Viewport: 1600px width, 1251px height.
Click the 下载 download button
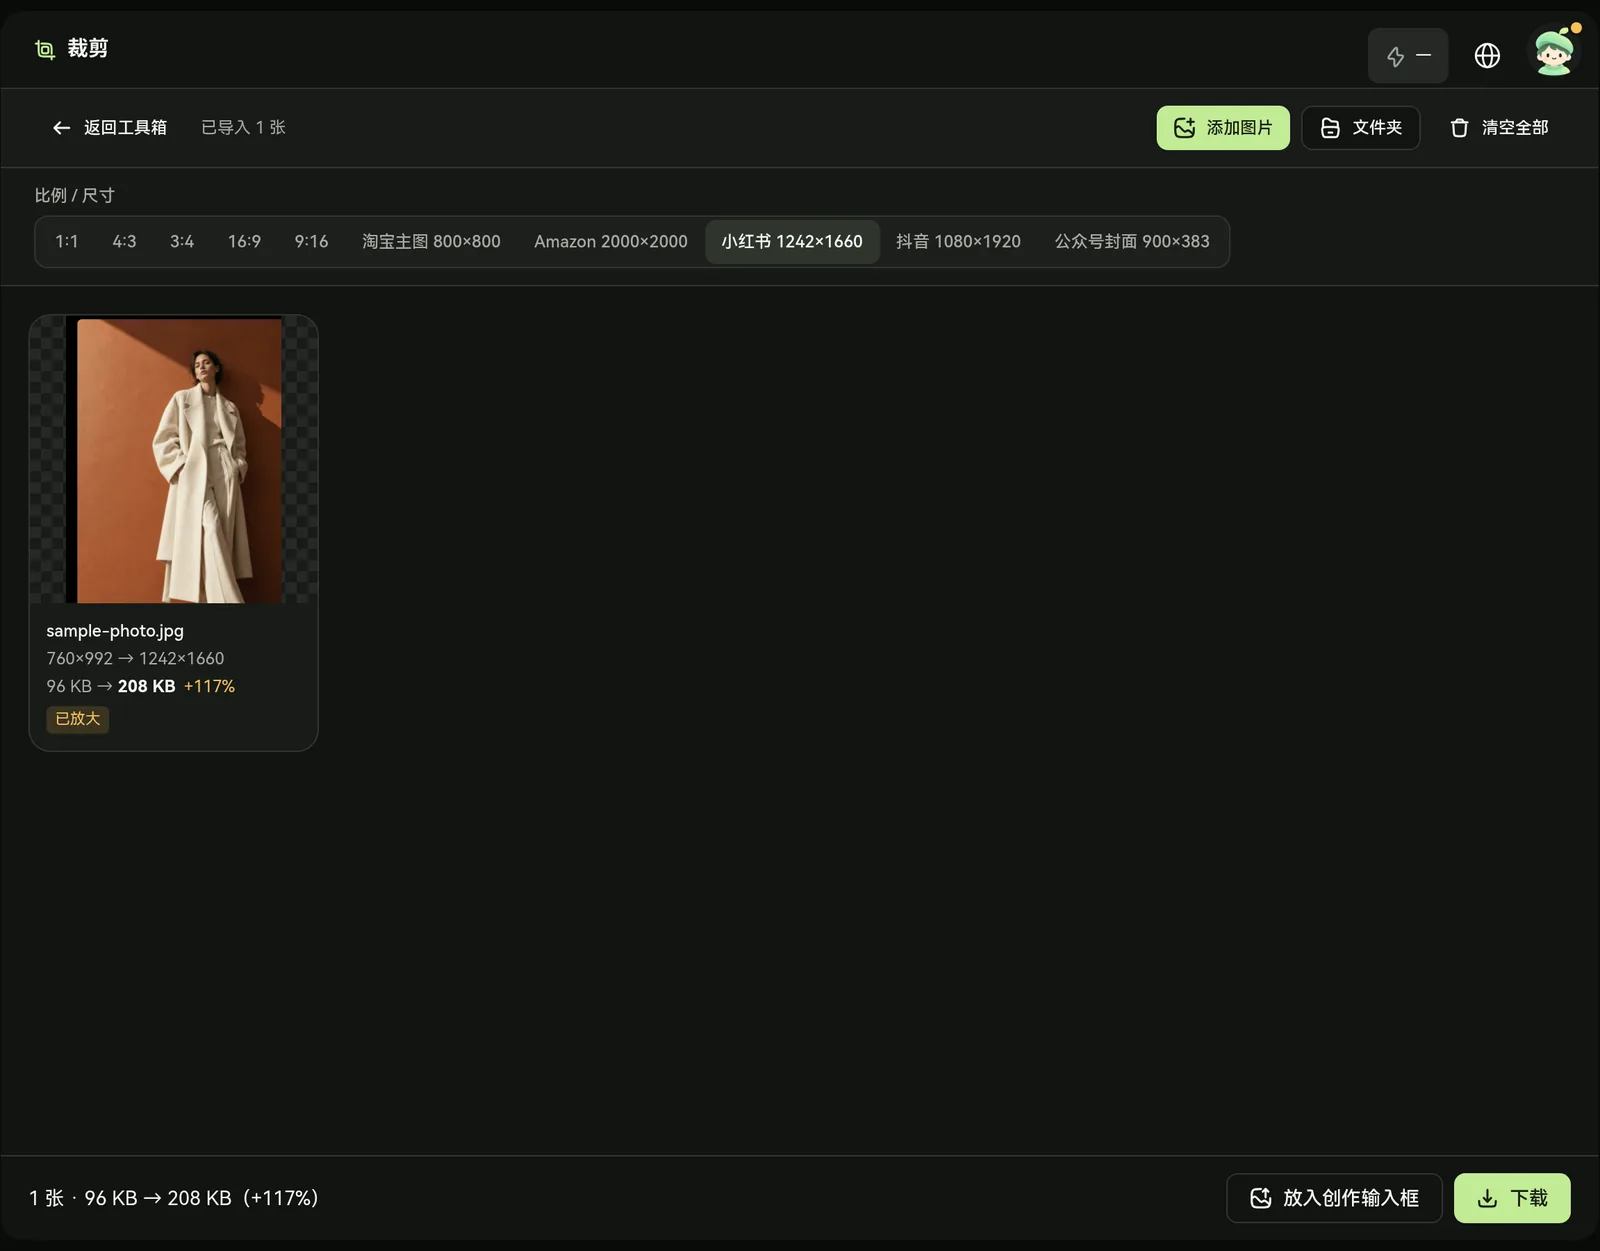pos(1512,1198)
